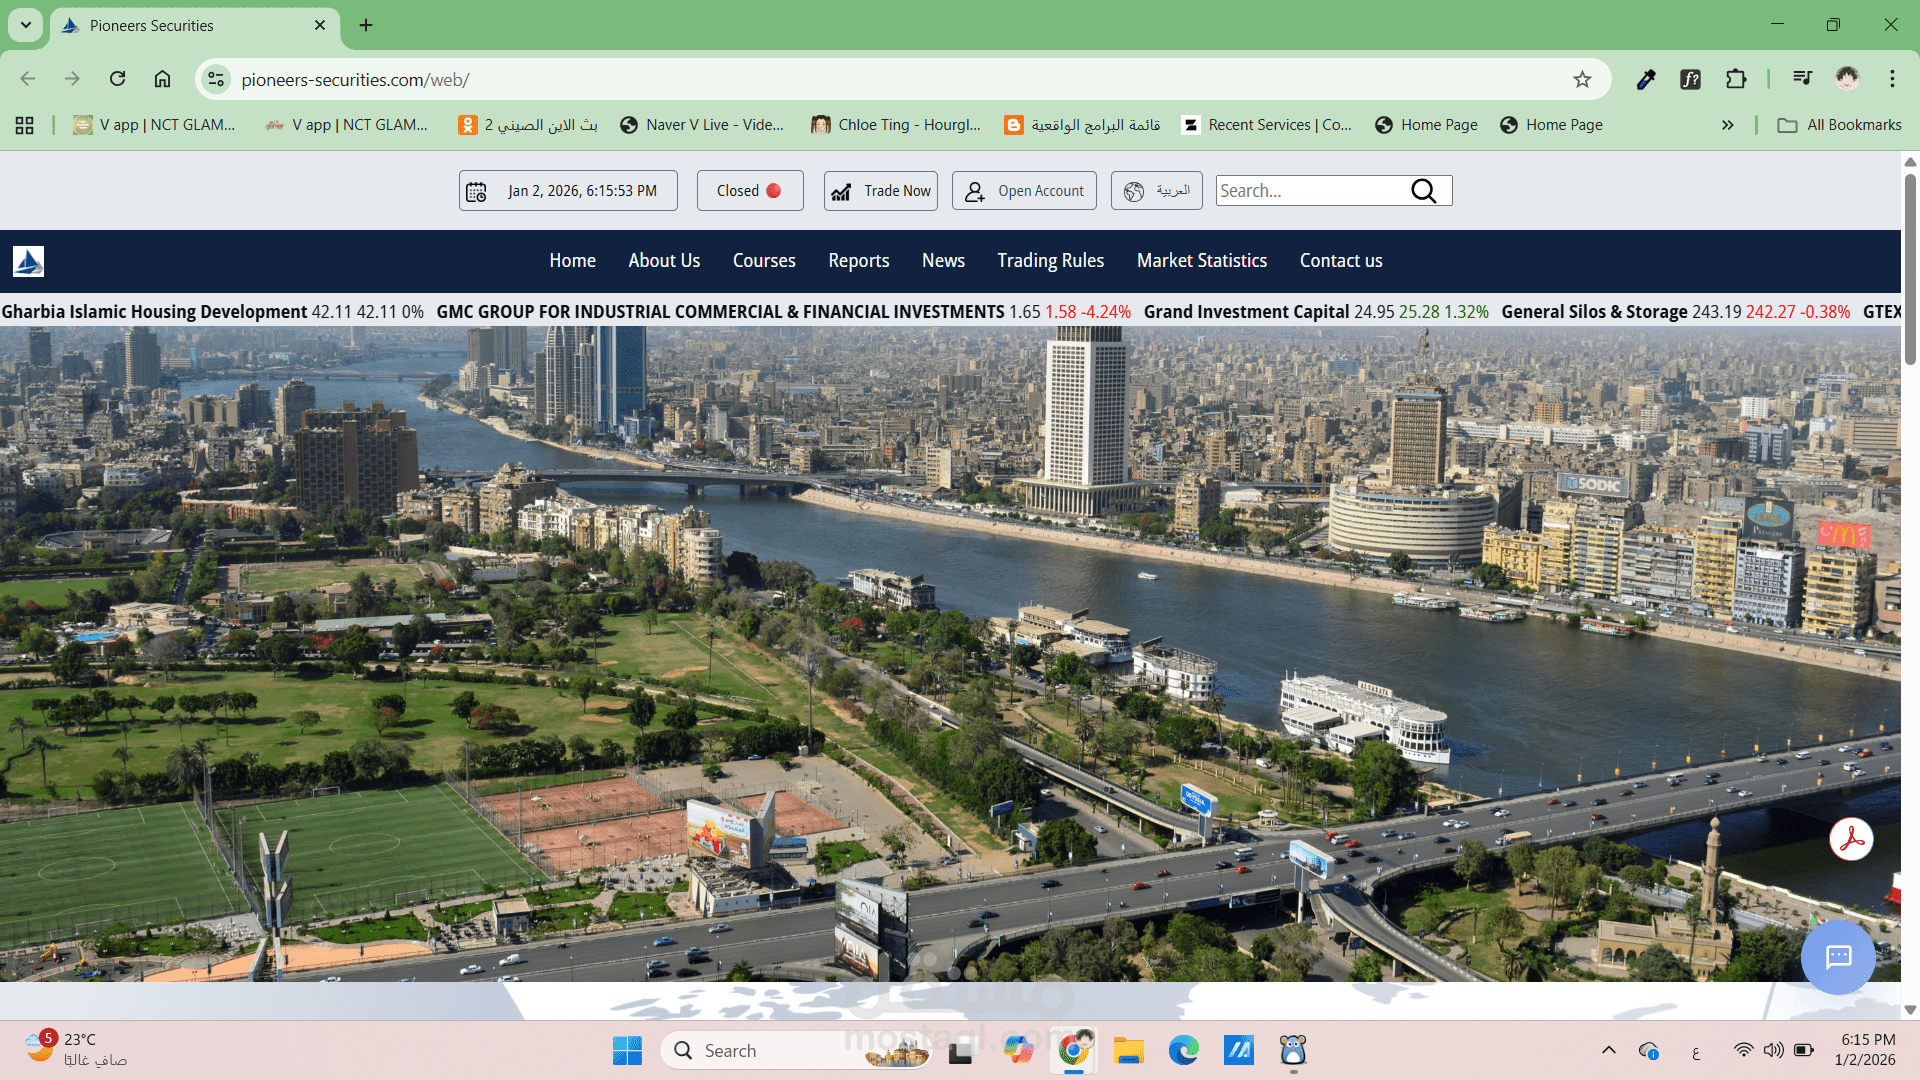
Task: Open the Recent Services bookmark
Action: (1266, 125)
